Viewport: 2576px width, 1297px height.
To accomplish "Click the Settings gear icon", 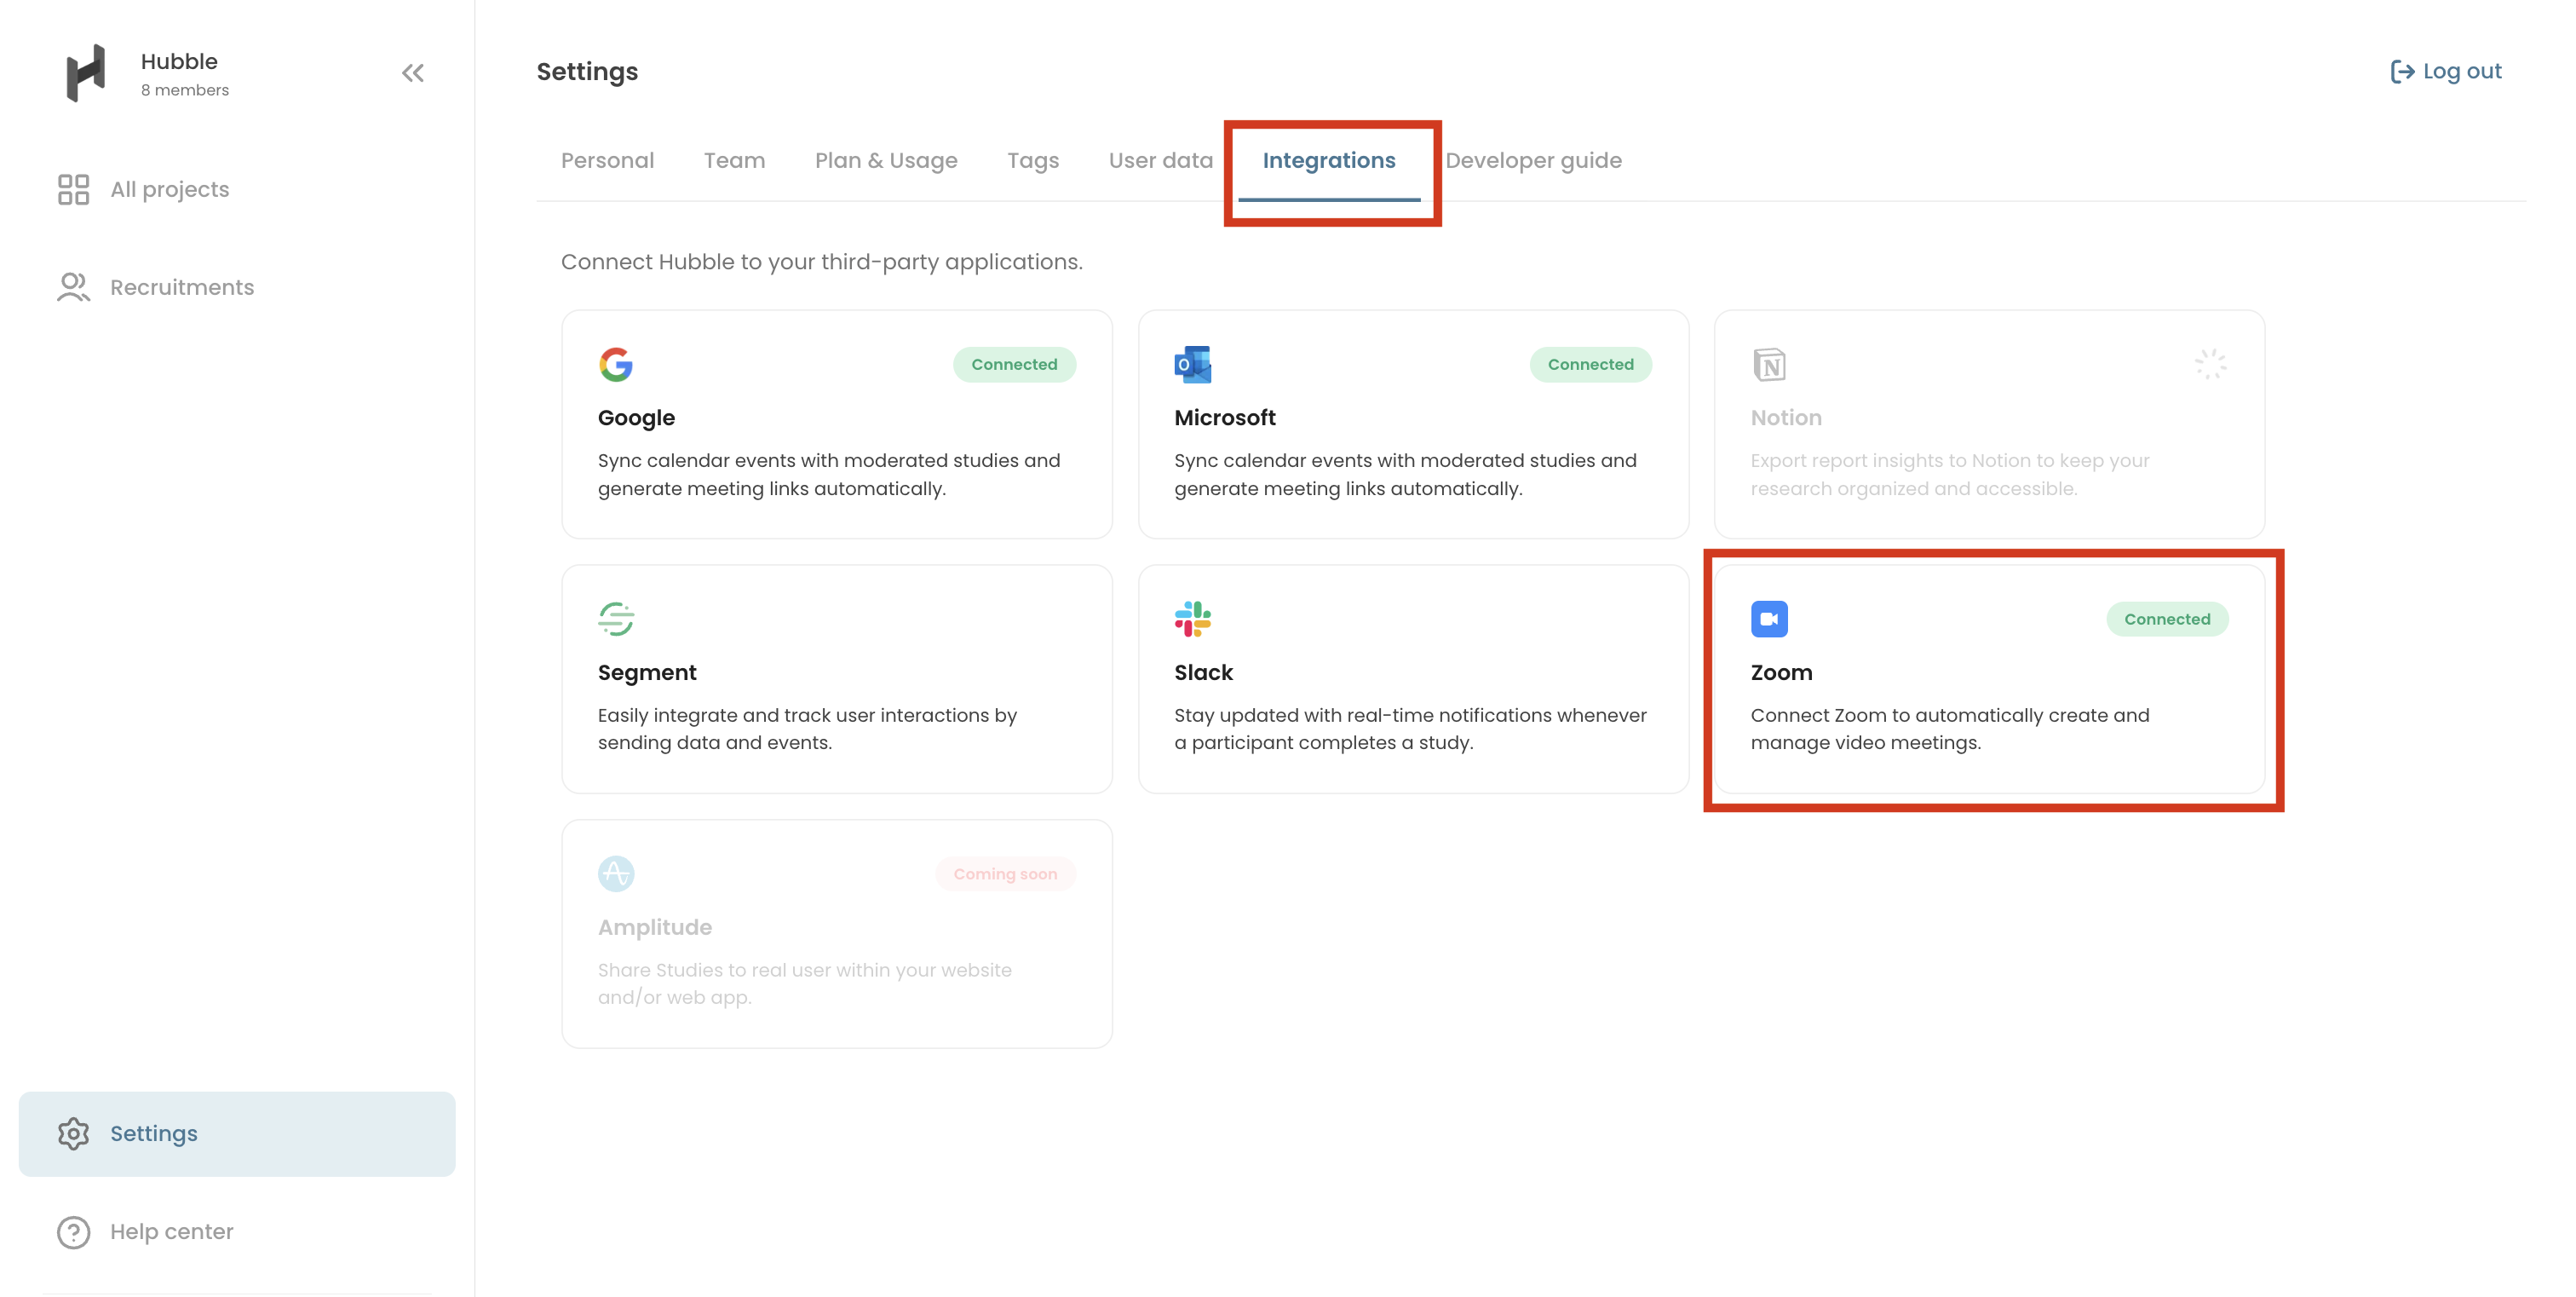I will click(x=73, y=1133).
